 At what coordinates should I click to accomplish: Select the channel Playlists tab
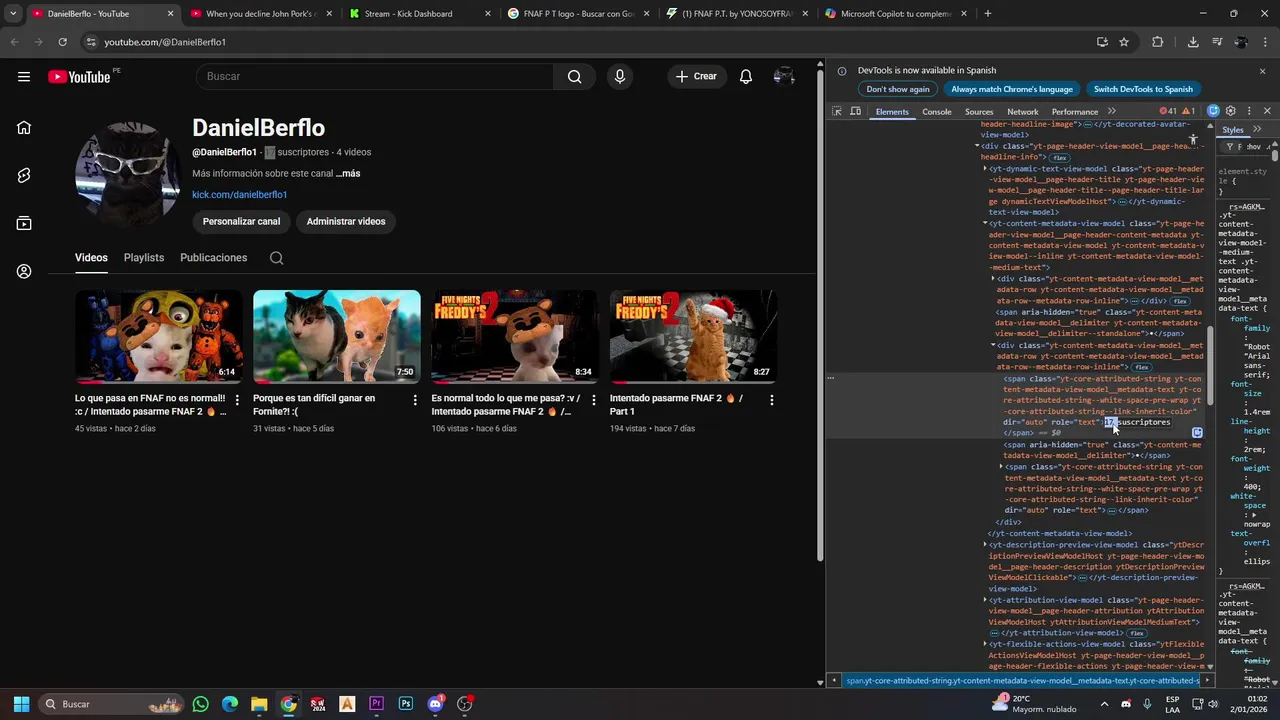(x=144, y=258)
